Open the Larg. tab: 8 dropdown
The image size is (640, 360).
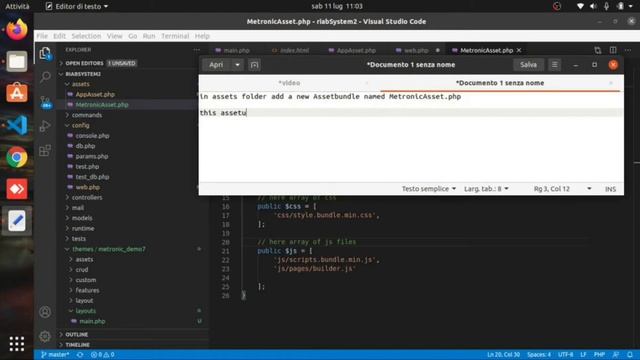pyautogui.click(x=486, y=189)
